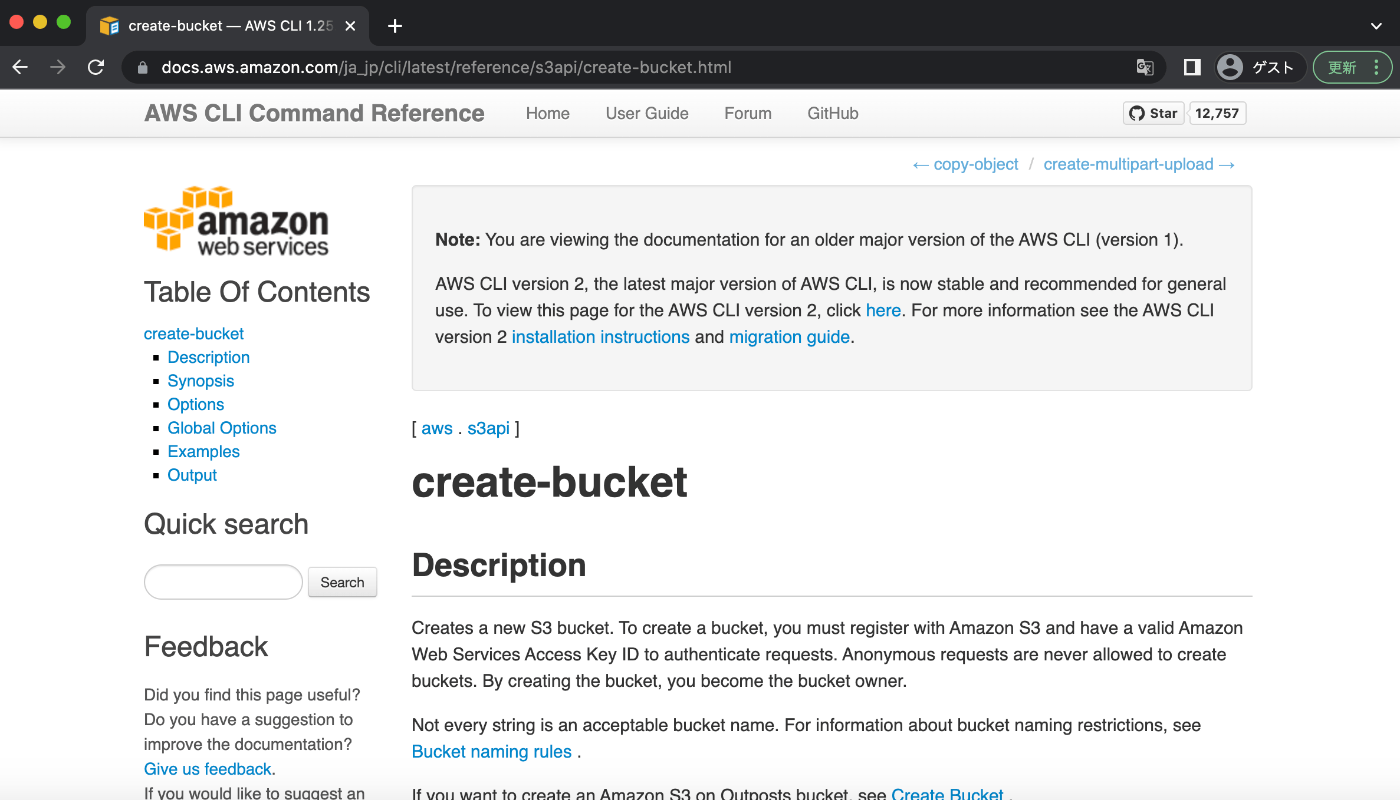Navigate to create-multipart-upload page

click(x=1128, y=164)
